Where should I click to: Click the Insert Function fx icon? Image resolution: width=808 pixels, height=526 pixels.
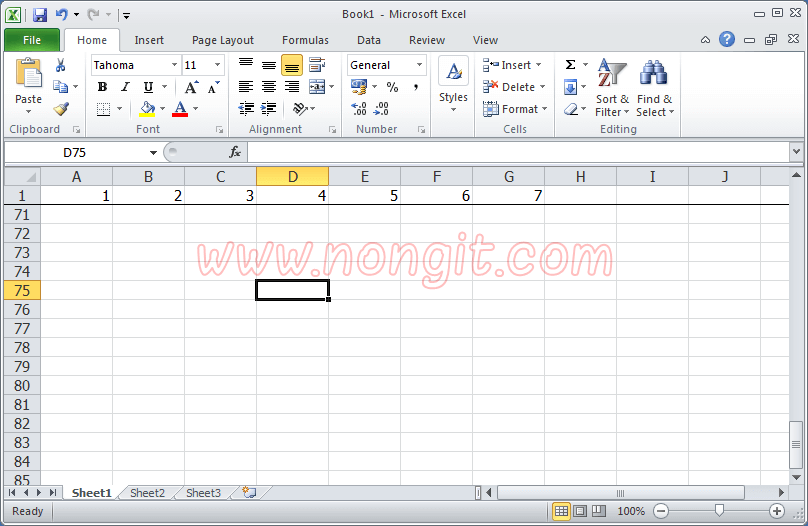(x=235, y=152)
